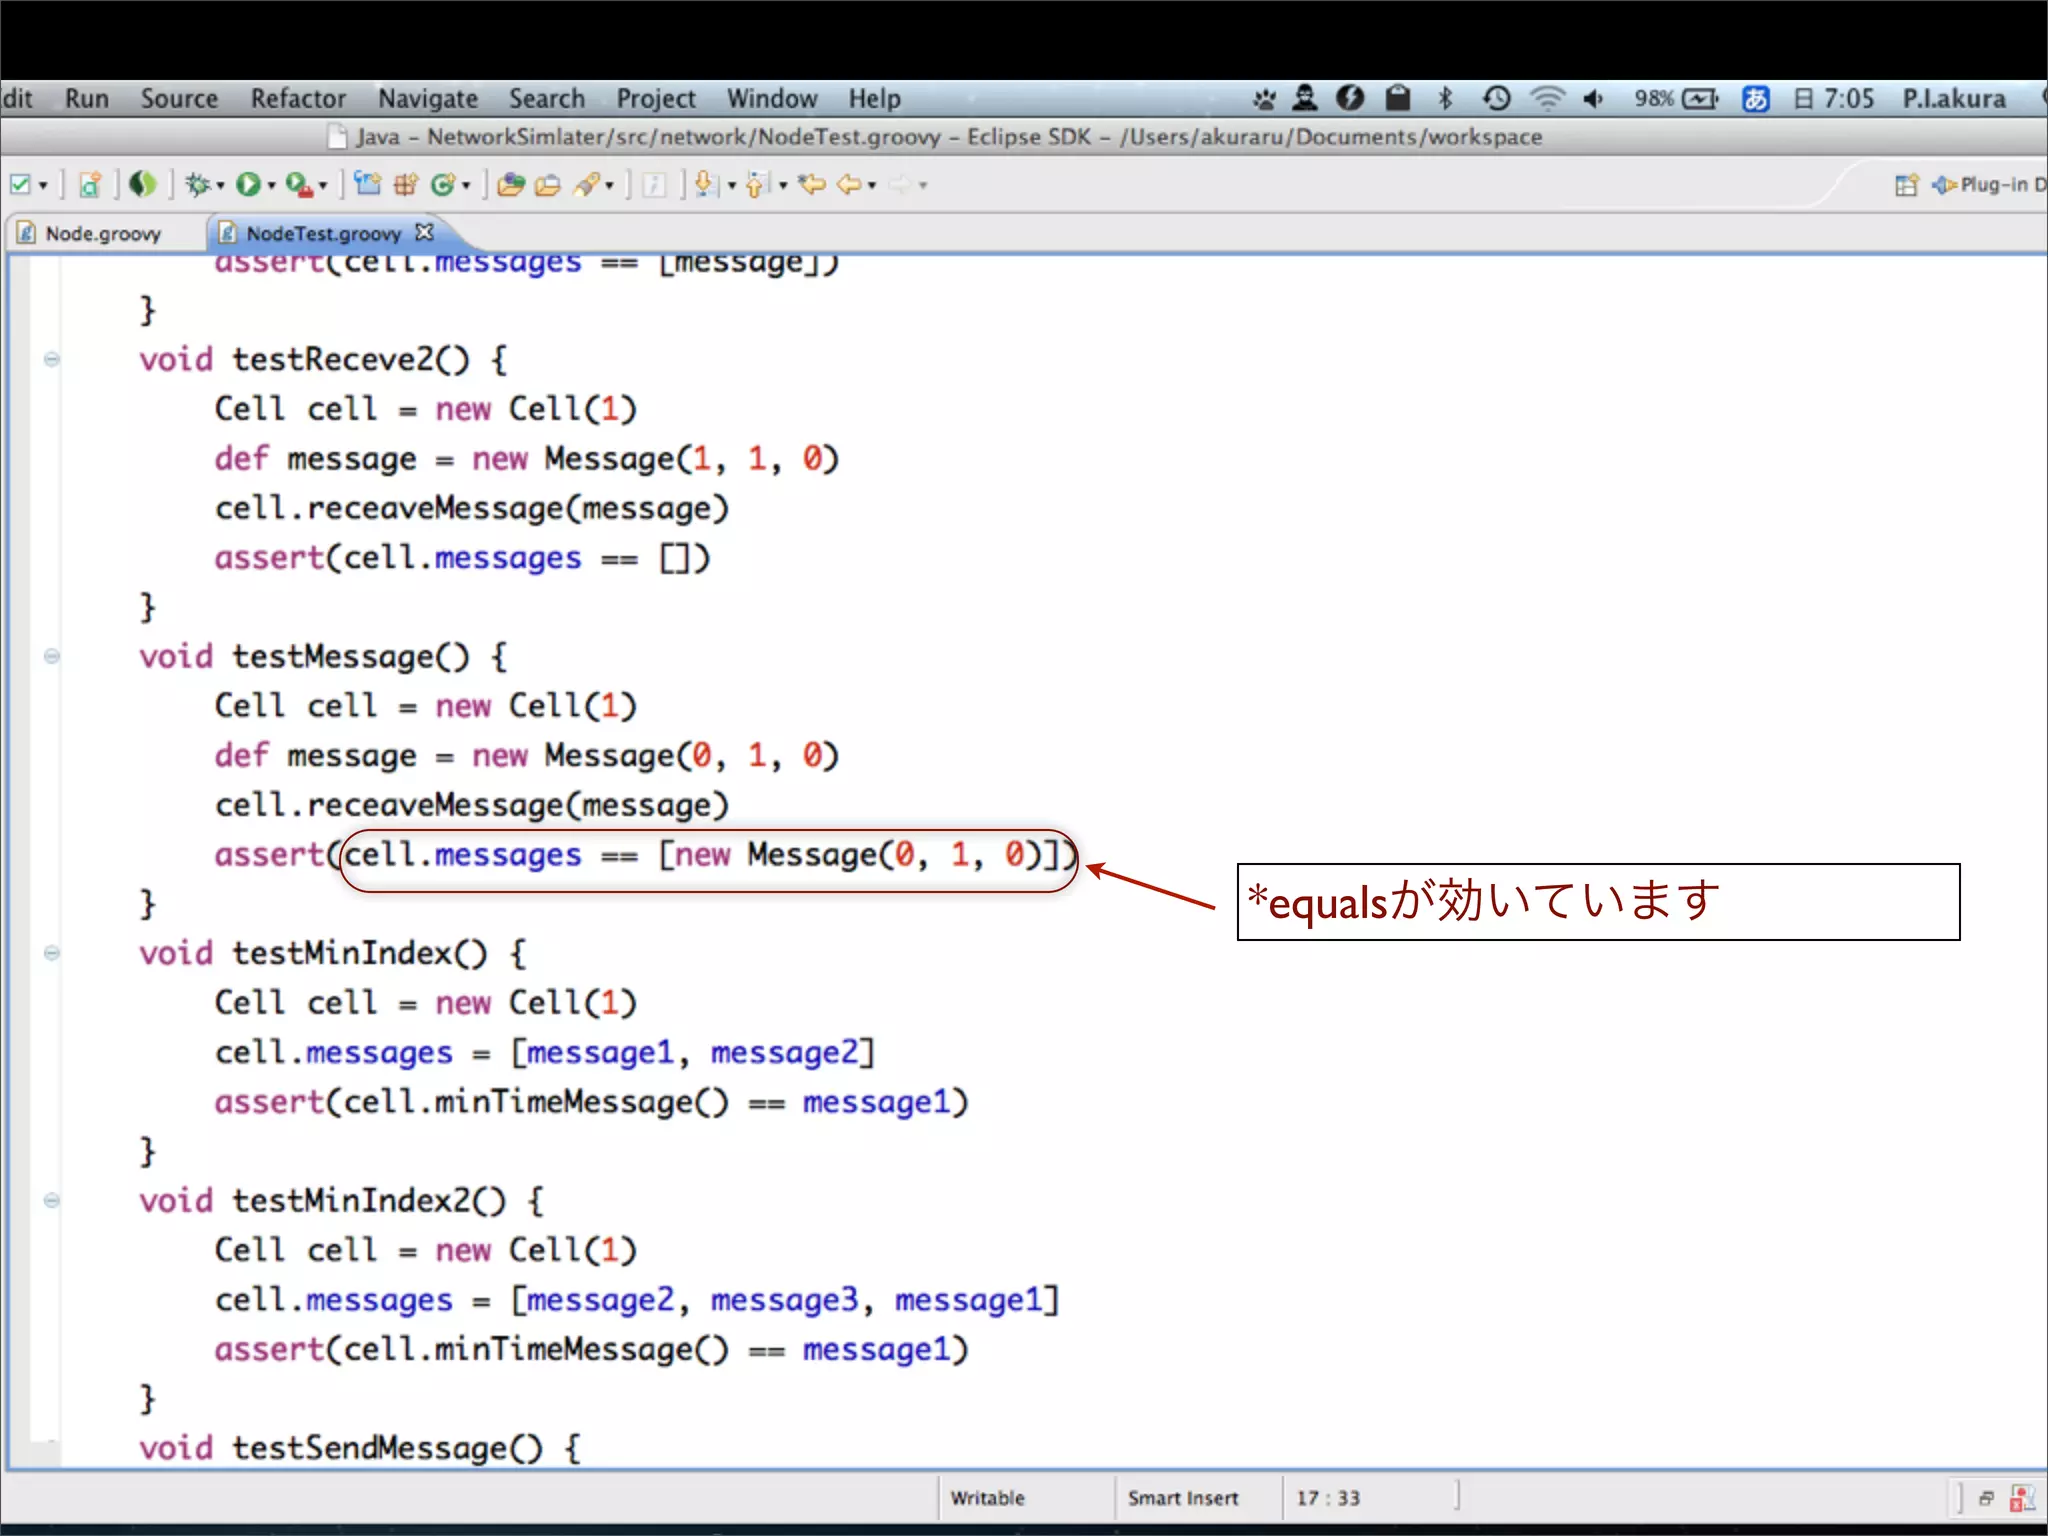
Task: Open the Debug dropdown arrow
Action: tap(220, 186)
